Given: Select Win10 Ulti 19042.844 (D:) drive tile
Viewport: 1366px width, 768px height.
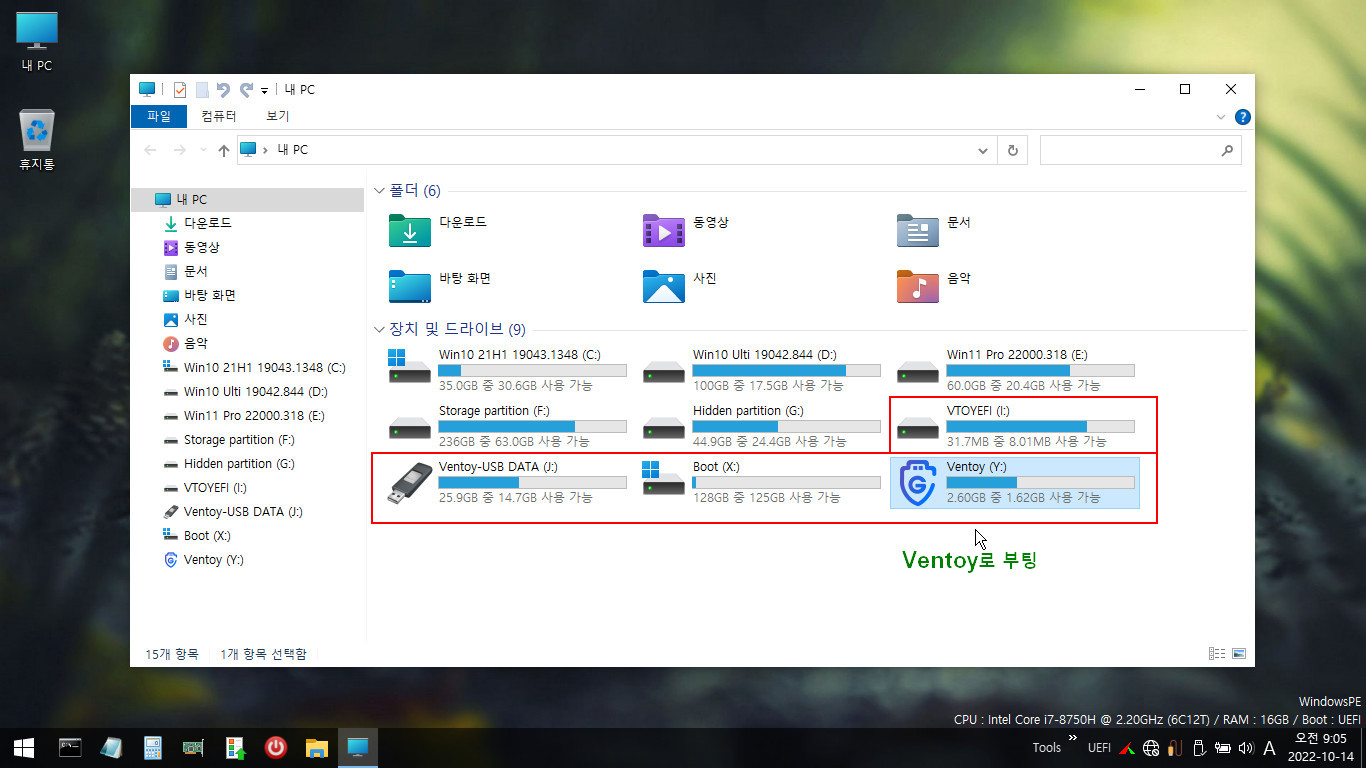Looking at the screenshot, I should [x=763, y=370].
